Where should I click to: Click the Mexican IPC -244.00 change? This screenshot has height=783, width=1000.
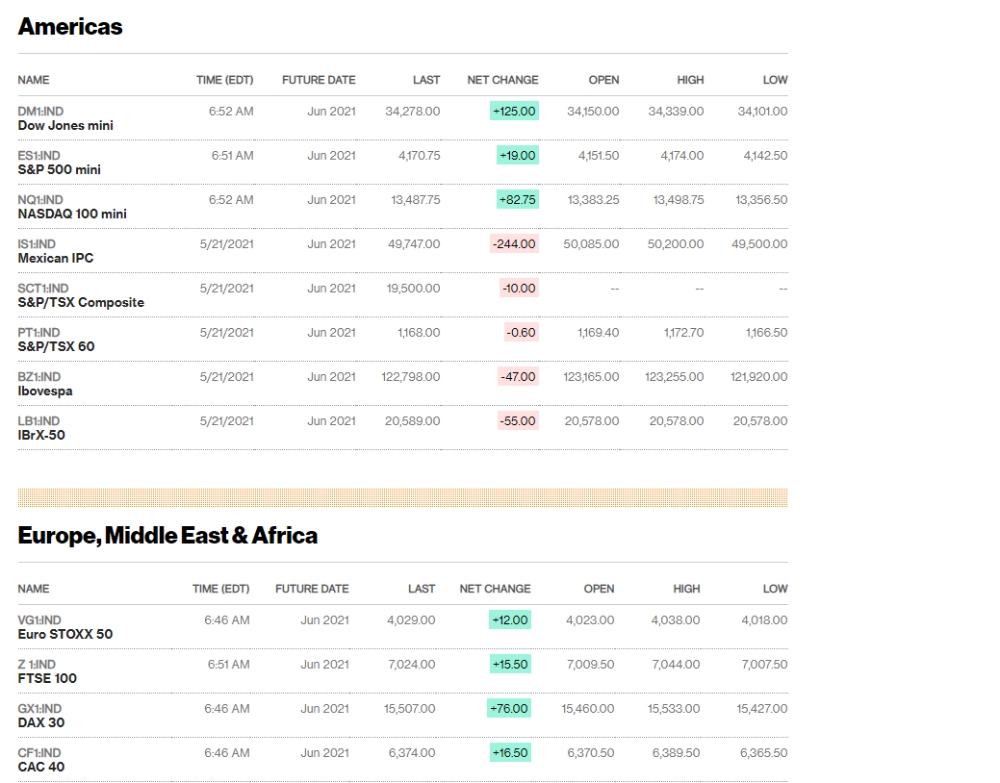515,244
